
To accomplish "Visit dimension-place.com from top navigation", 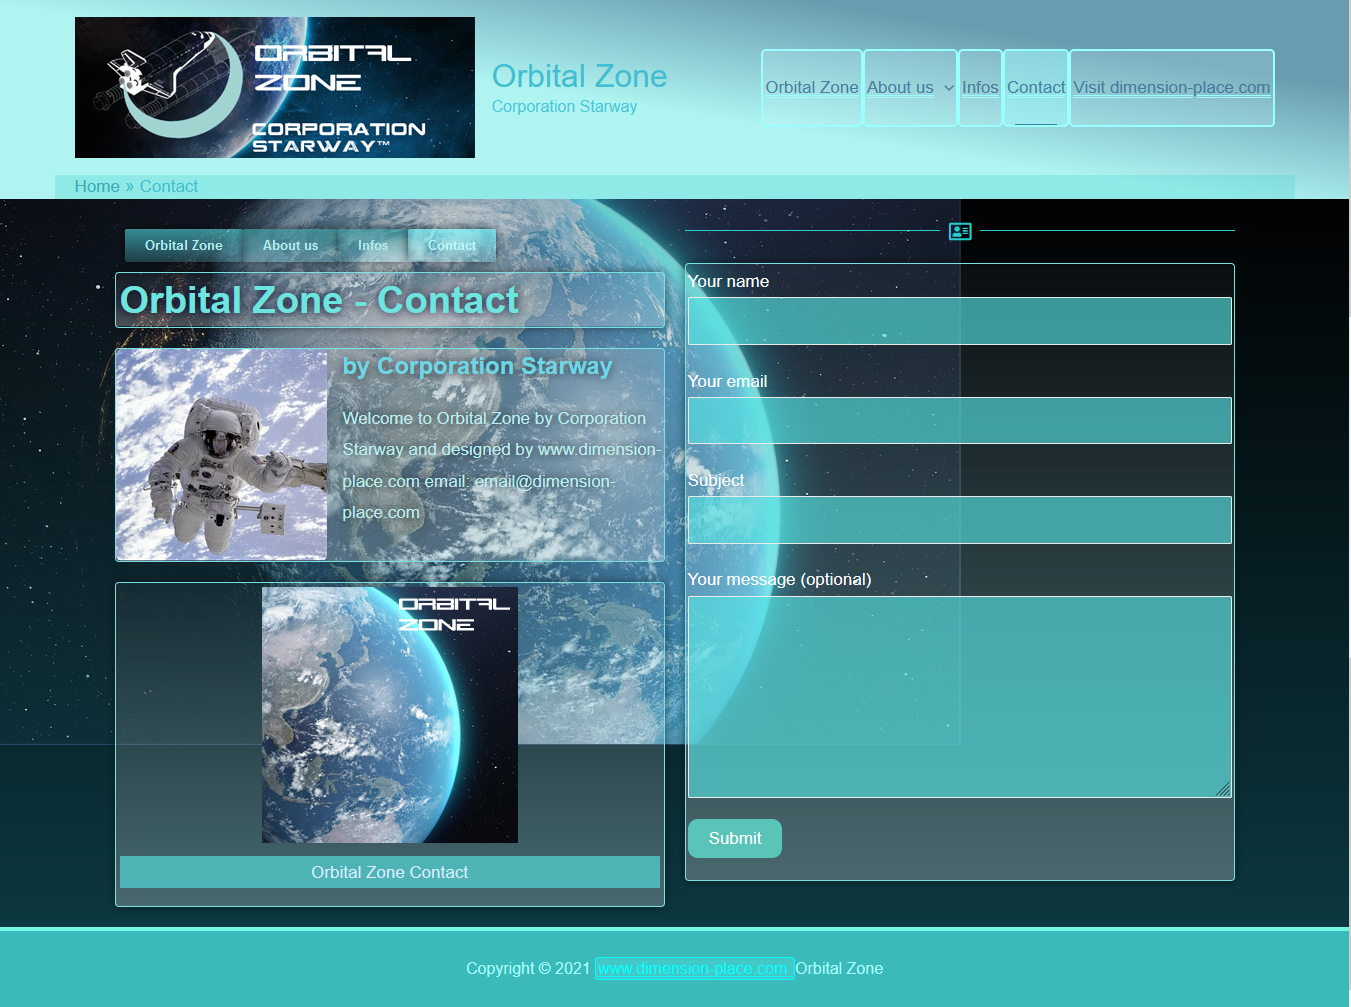I will [x=1172, y=88].
